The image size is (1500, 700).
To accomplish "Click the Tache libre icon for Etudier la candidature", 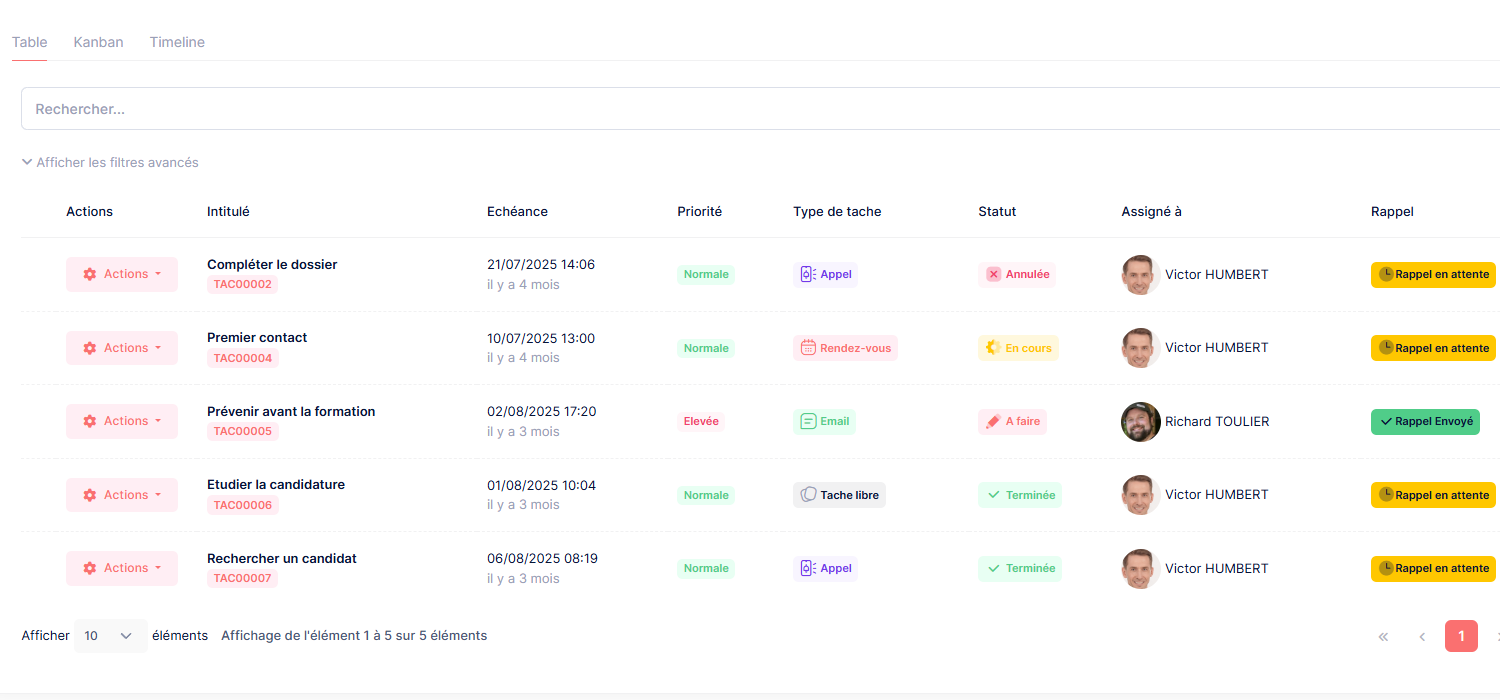I will [808, 495].
